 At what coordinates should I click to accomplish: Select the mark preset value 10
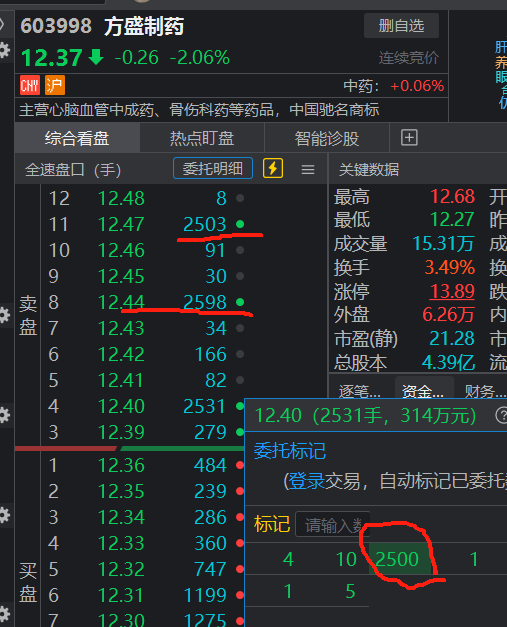click(x=346, y=559)
